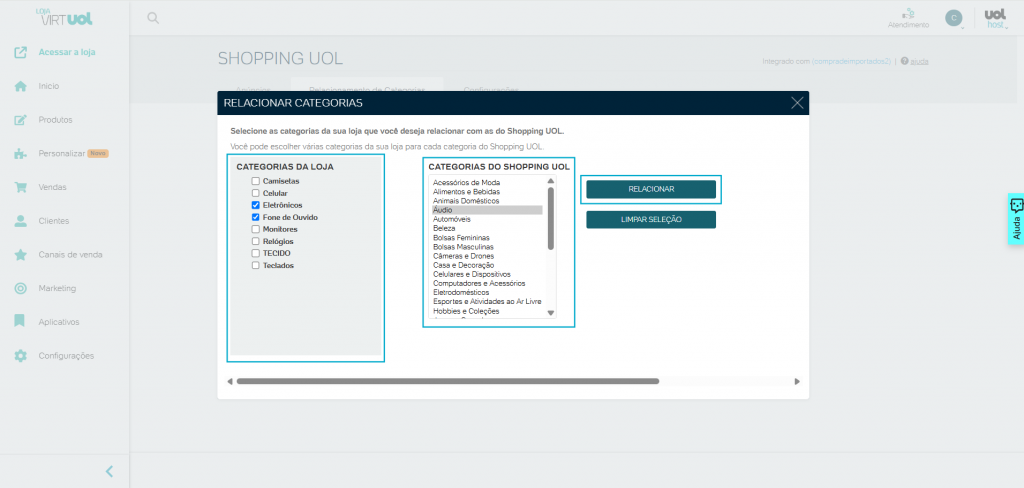The image size is (1024, 488).
Task: Click the Personalizar puzzle icon
Action: click(21, 154)
